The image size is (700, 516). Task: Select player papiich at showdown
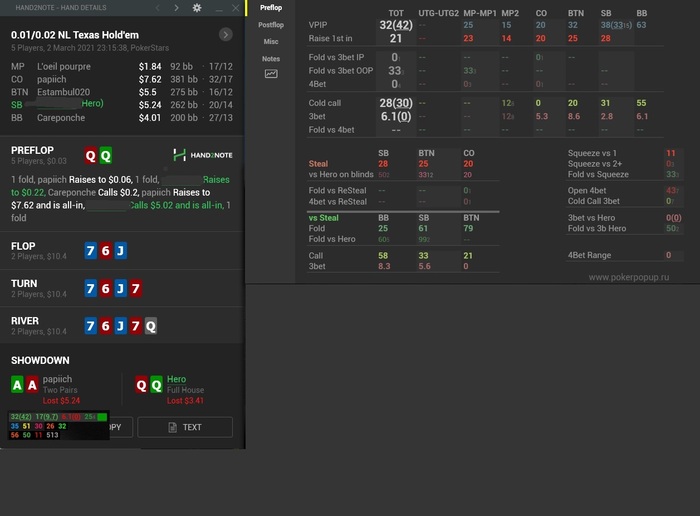(x=57, y=379)
